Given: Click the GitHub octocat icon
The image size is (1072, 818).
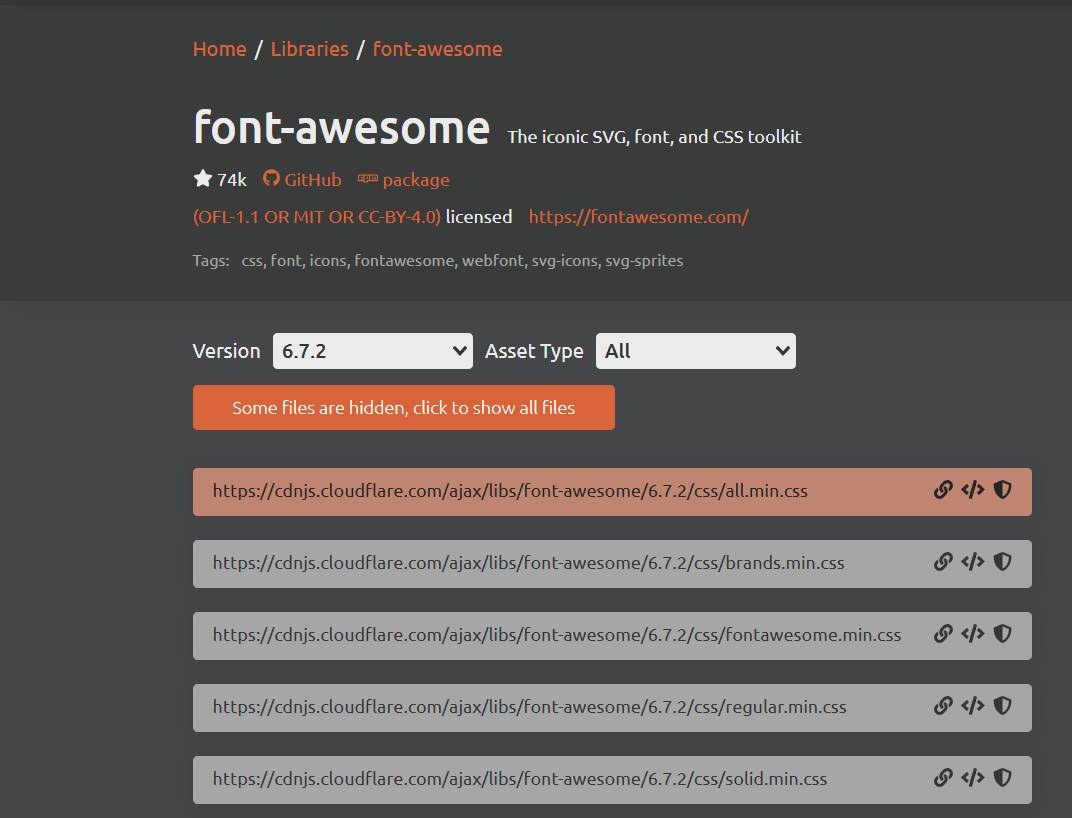Looking at the screenshot, I should coord(271,178).
